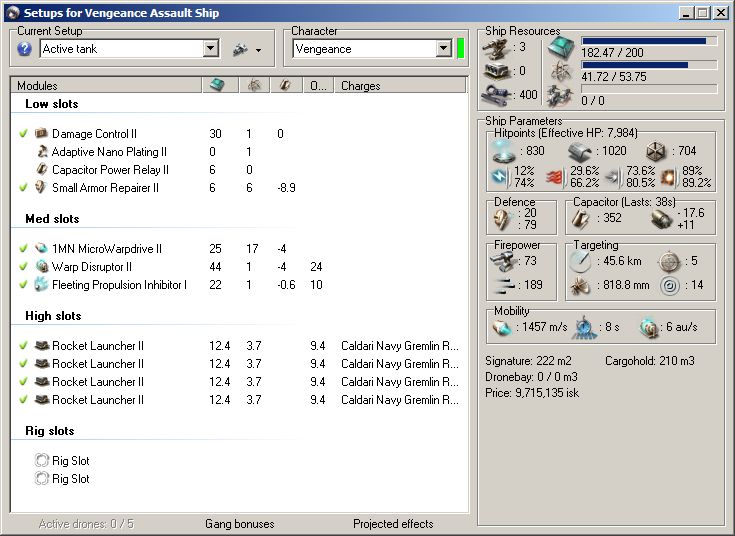Toggle the second Rocket Launcher II checkmark

23,363
